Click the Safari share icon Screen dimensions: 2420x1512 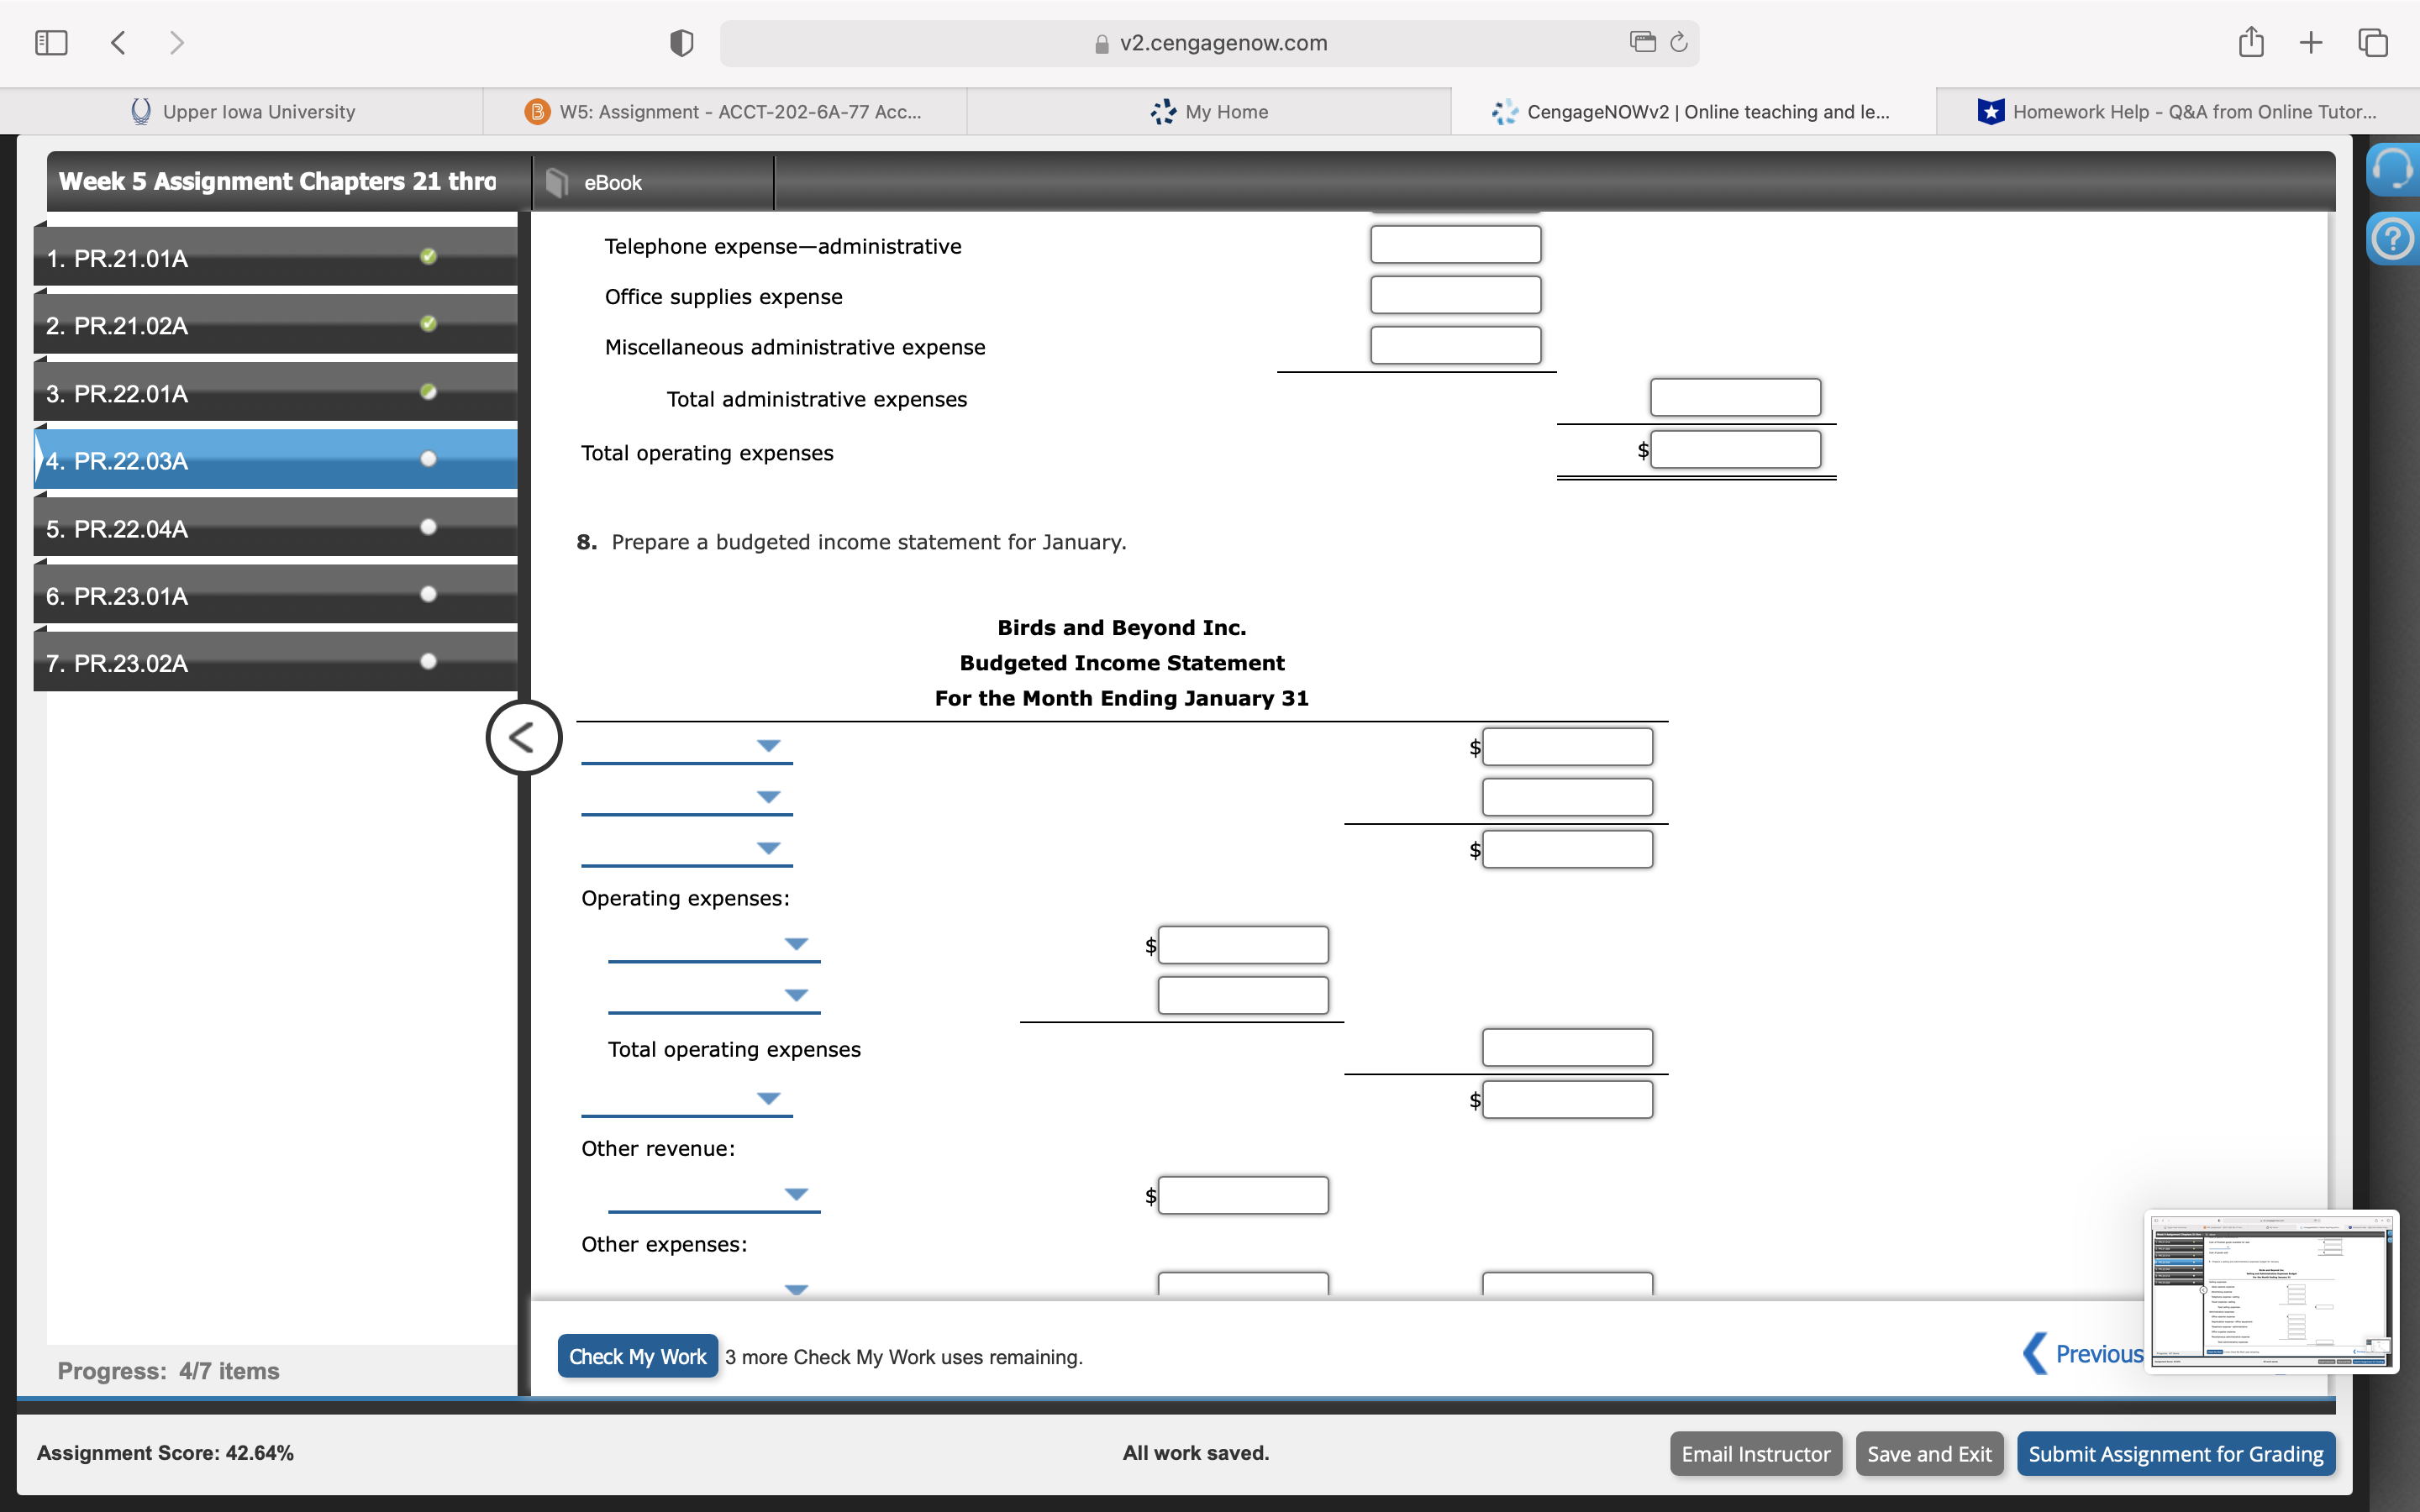click(2250, 42)
